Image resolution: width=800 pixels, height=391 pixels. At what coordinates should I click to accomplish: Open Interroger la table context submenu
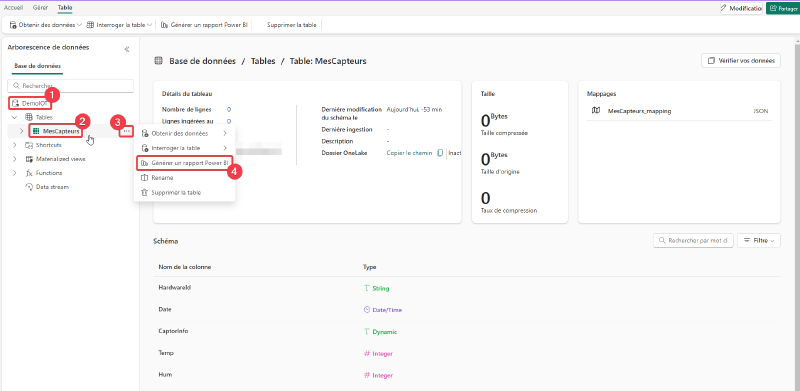pos(184,148)
